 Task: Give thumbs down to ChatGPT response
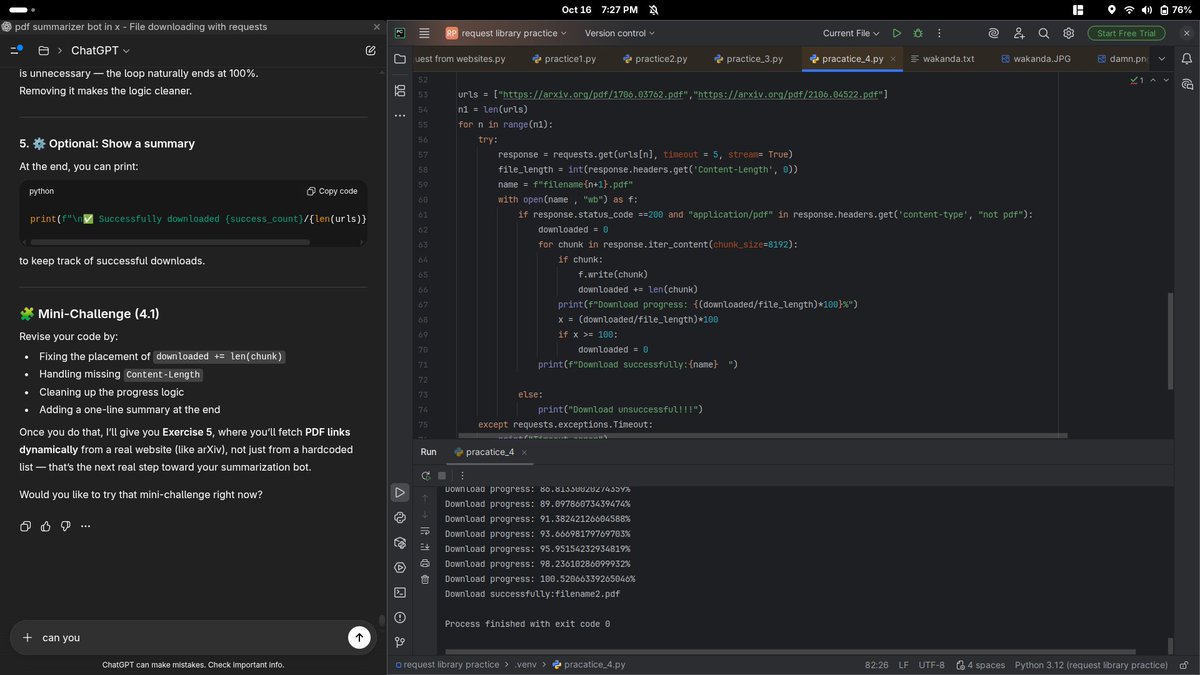(66, 526)
